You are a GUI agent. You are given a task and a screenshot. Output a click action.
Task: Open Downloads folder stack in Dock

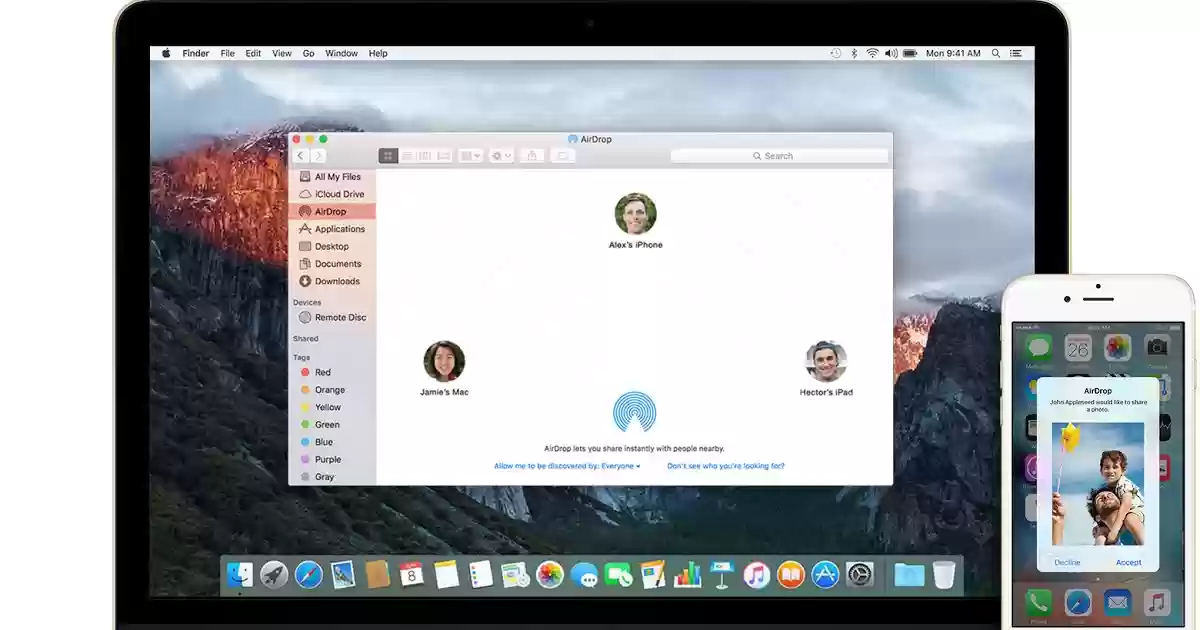tap(909, 575)
